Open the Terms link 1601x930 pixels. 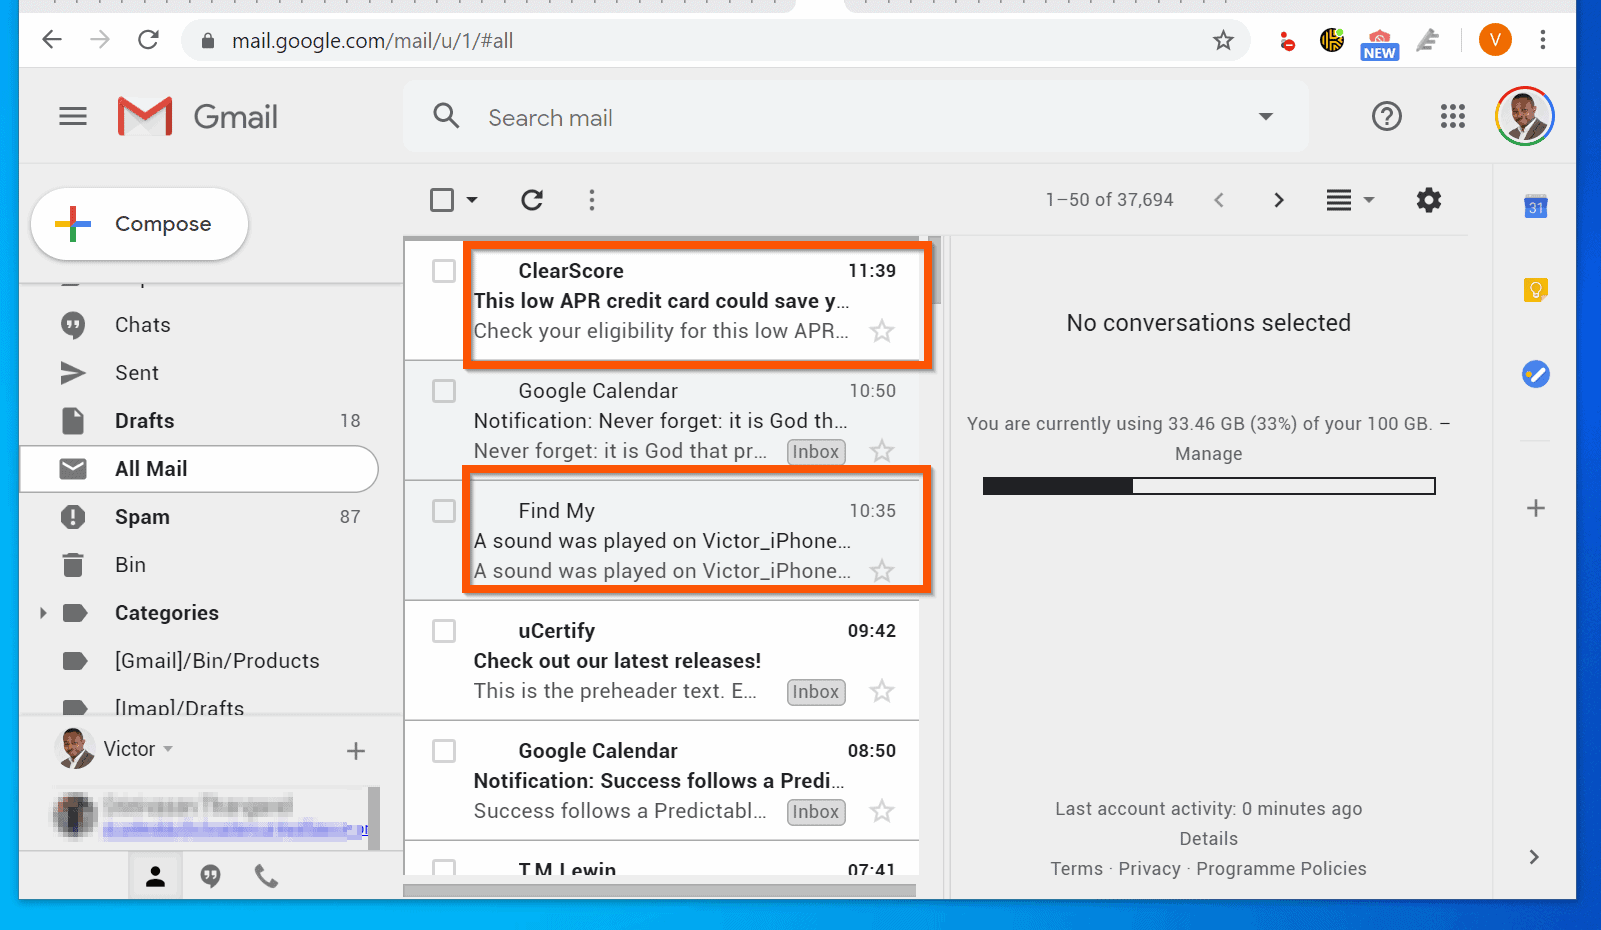[x=1076, y=869]
